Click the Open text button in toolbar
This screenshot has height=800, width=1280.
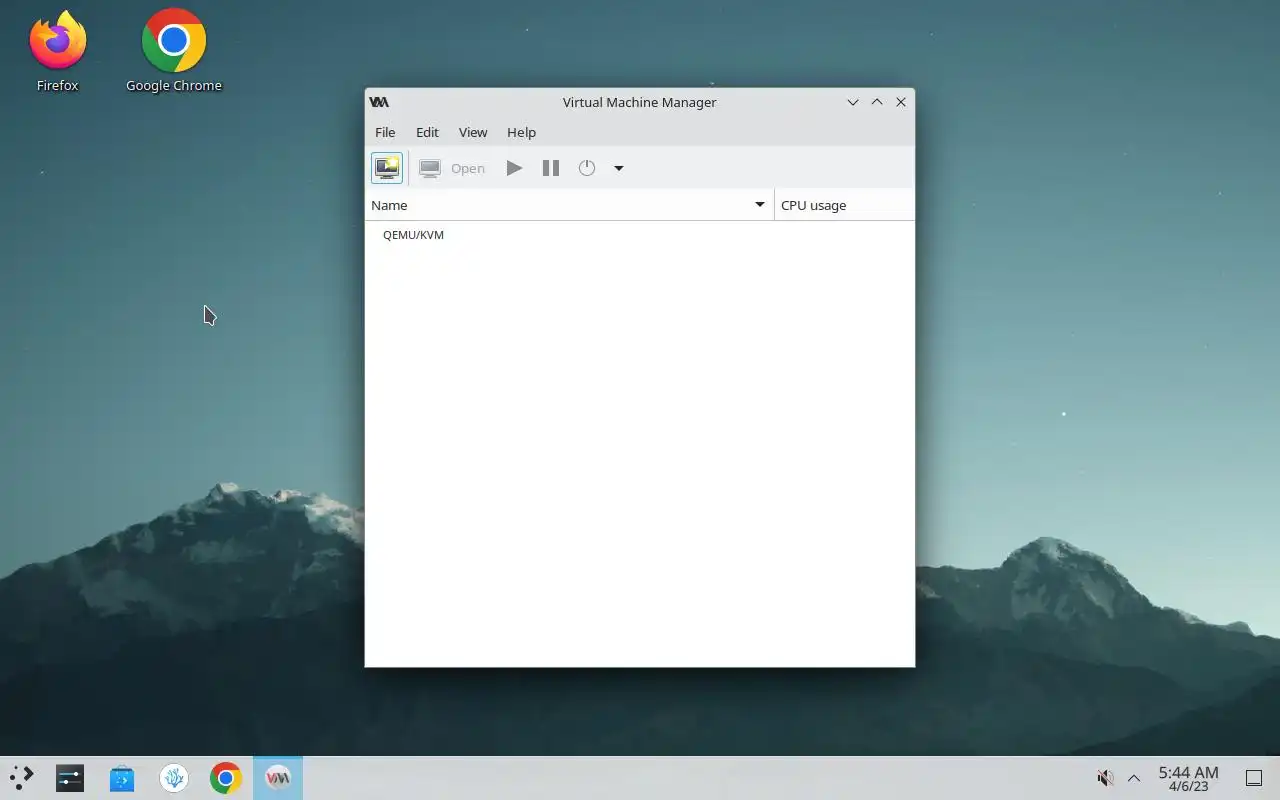(467, 168)
